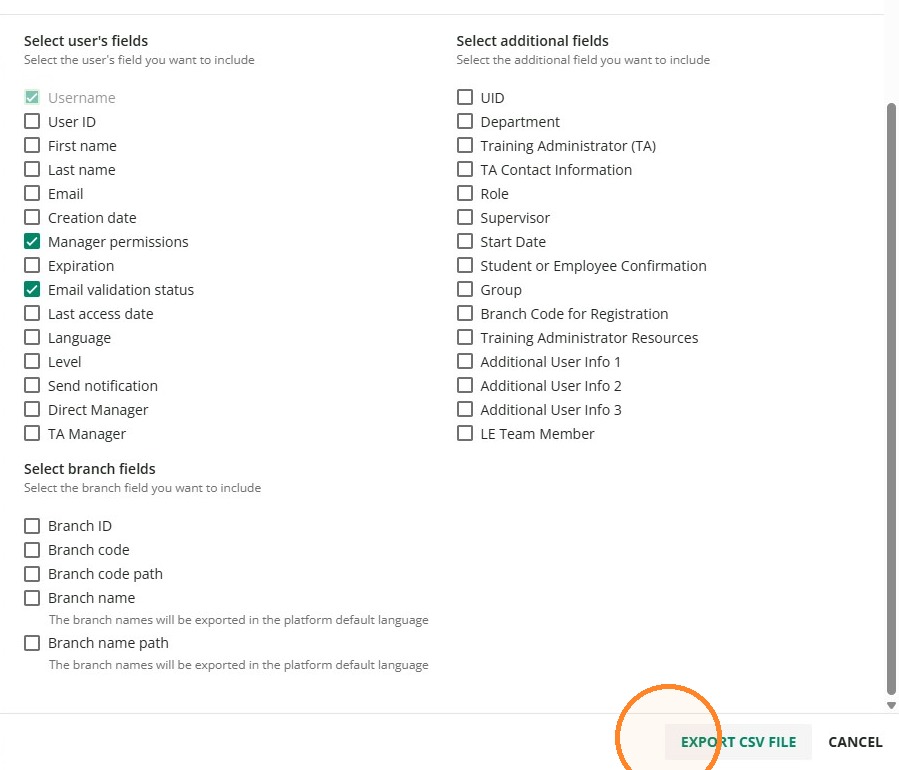Uncheck Email validation status checkbox

pos(32,290)
